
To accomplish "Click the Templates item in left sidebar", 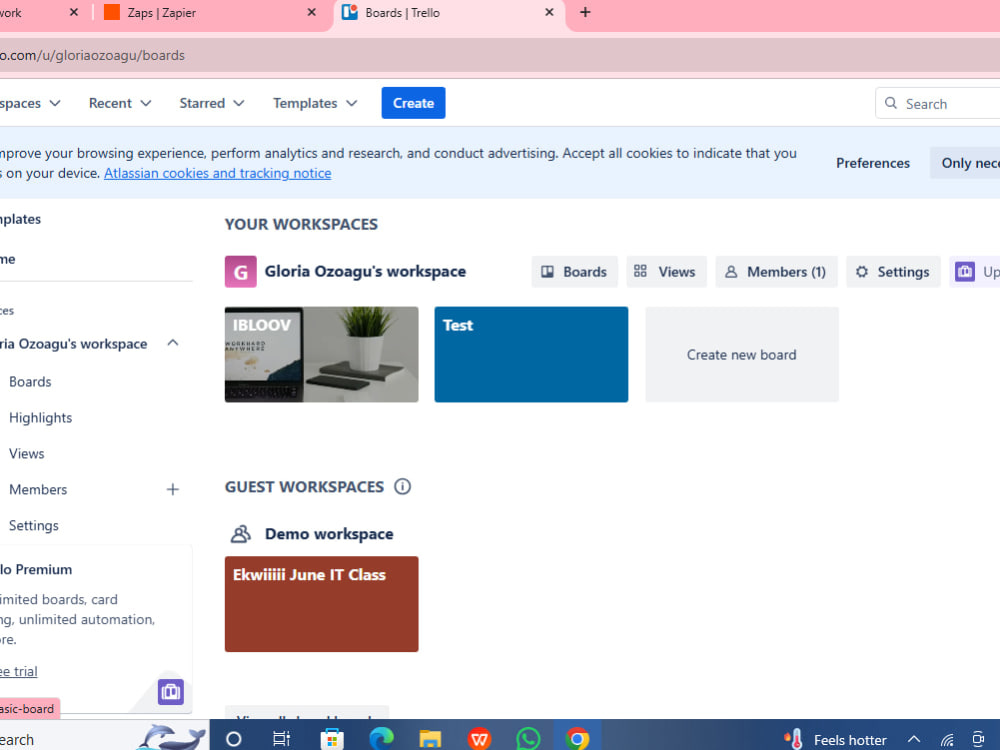I will [20, 219].
